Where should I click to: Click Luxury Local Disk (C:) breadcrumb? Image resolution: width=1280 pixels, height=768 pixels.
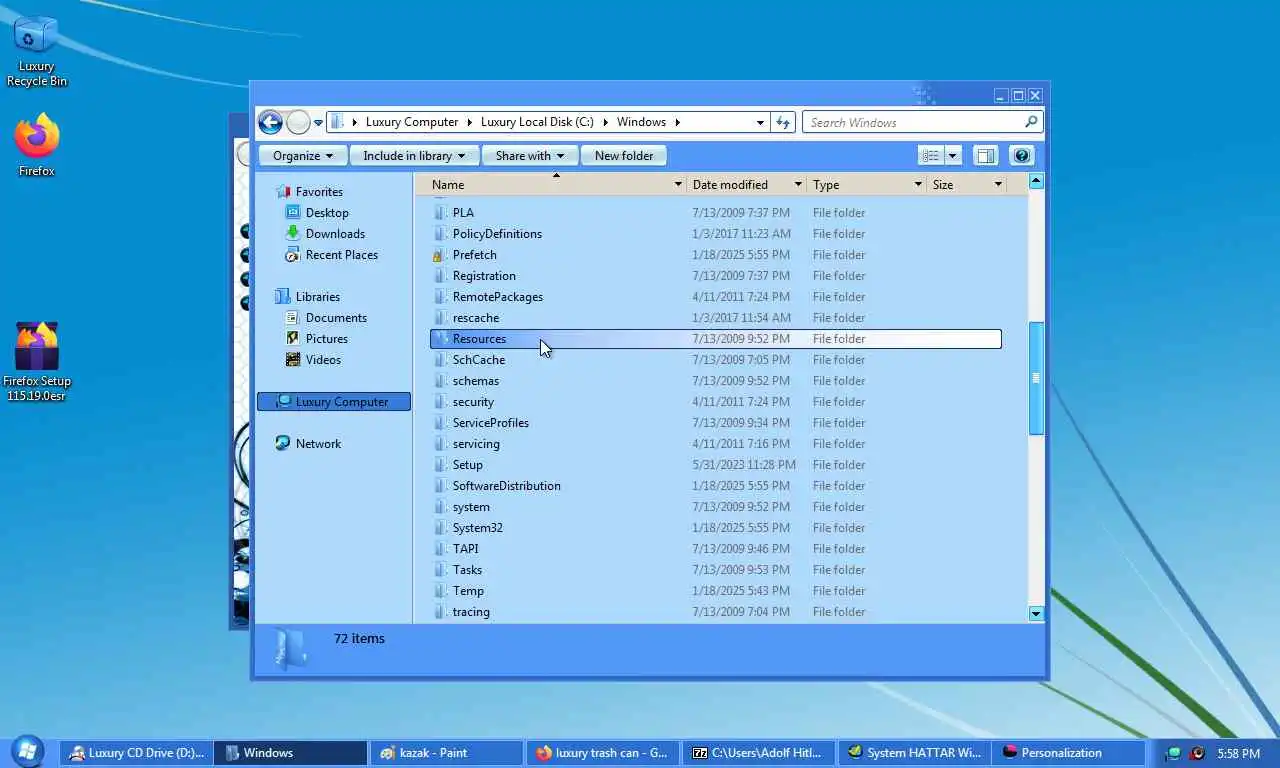coord(537,122)
